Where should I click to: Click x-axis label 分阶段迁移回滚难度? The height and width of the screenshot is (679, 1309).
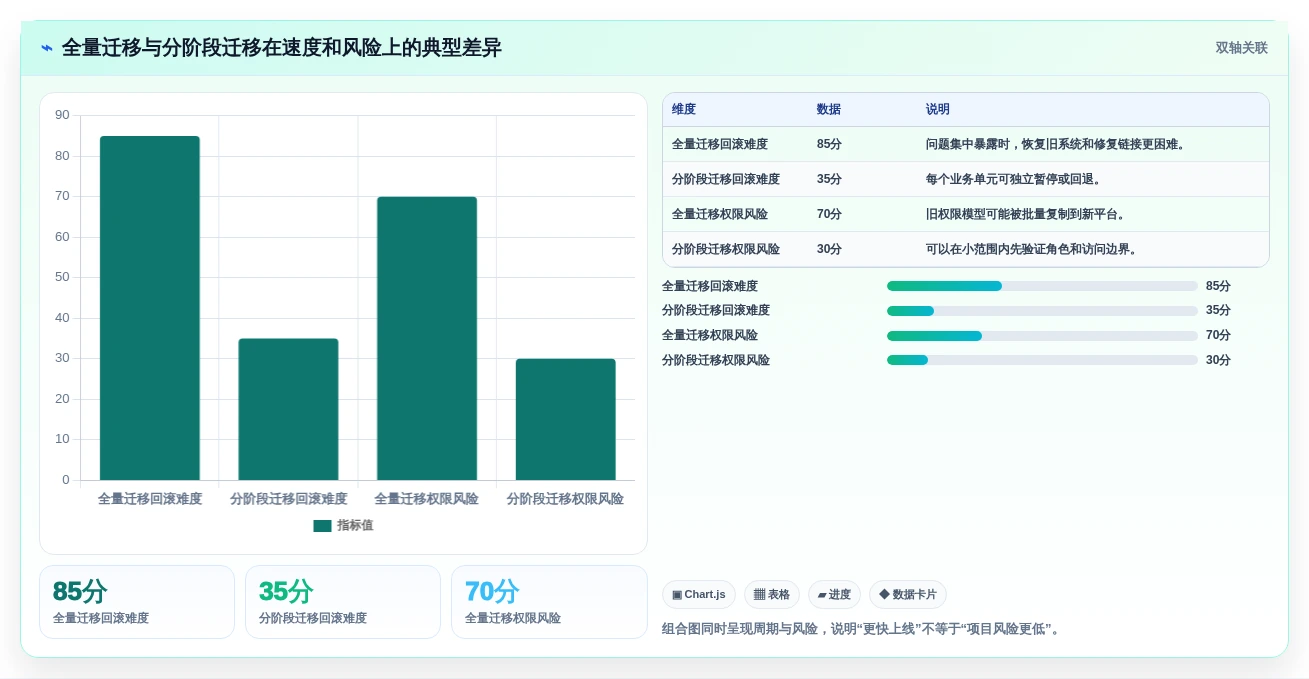coord(288,499)
